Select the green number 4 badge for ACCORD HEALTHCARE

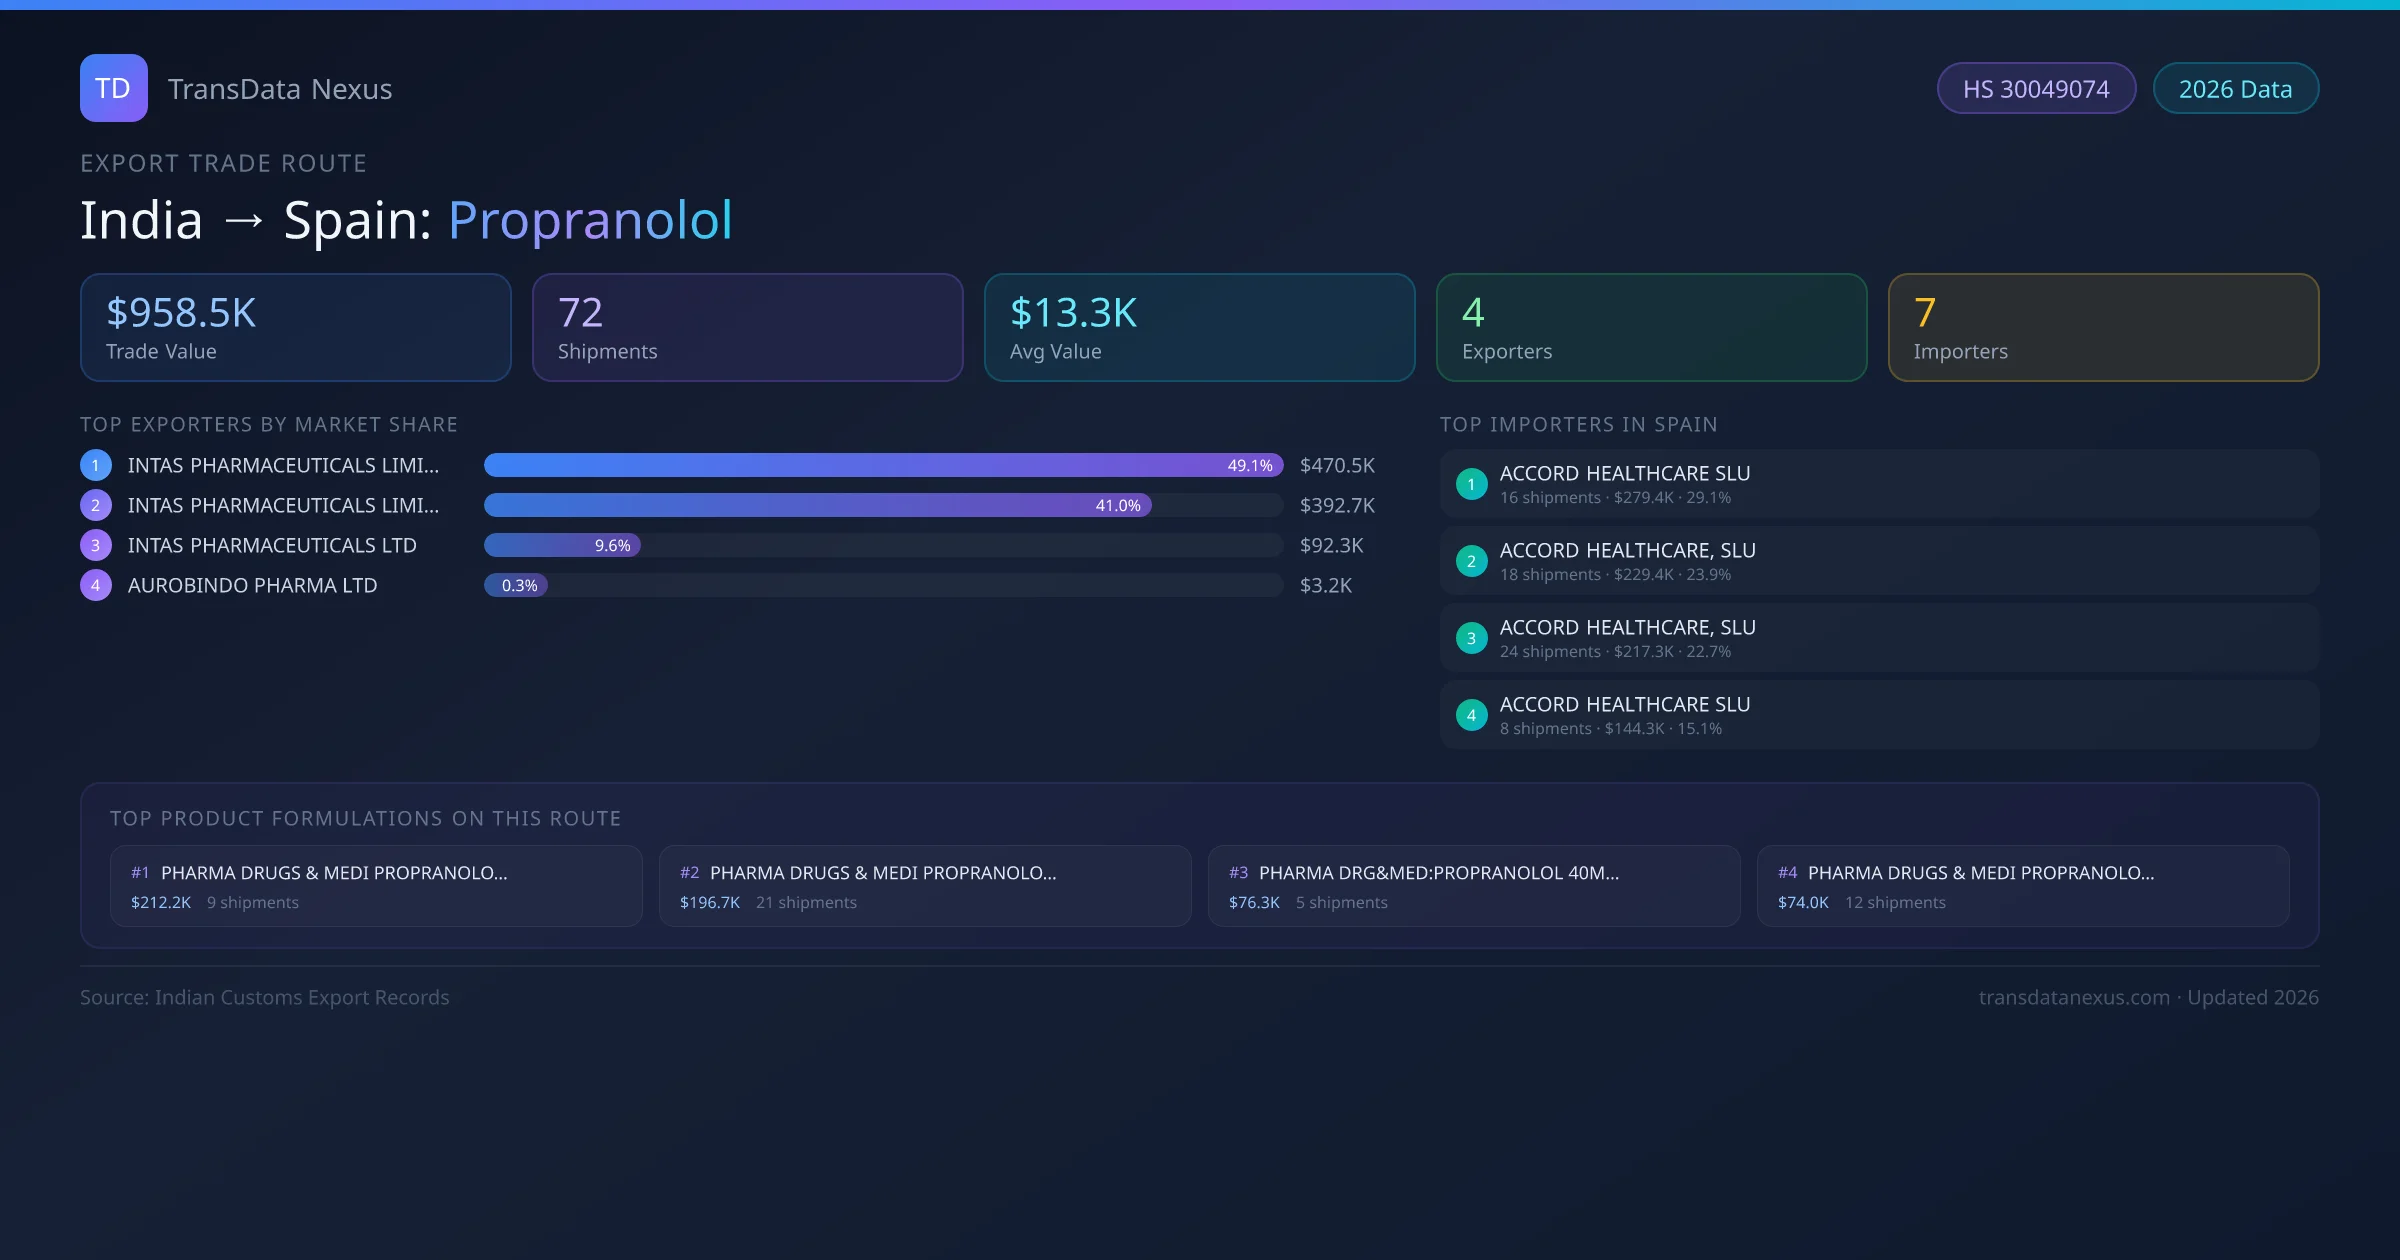point(1471,714)
